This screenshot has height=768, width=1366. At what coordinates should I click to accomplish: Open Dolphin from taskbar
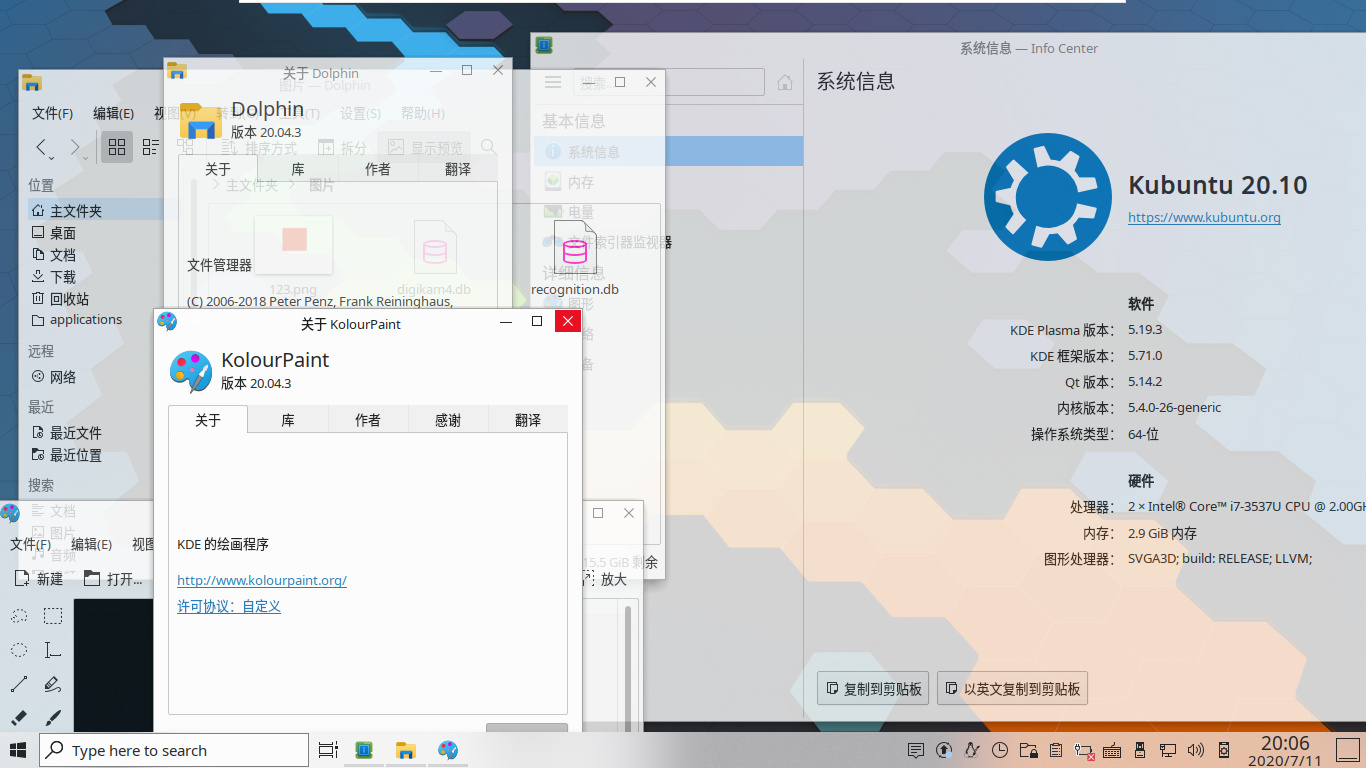pos(405,750)
